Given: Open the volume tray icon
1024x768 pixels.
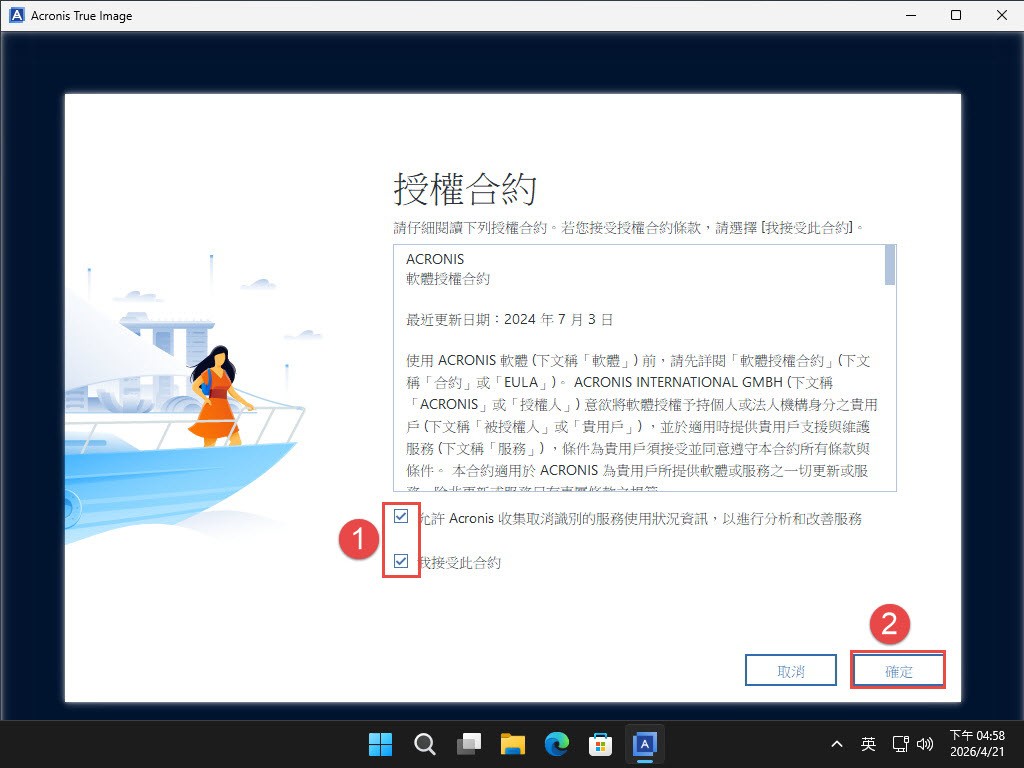Looking at the screenshot, I should click(x=924, y=744).
